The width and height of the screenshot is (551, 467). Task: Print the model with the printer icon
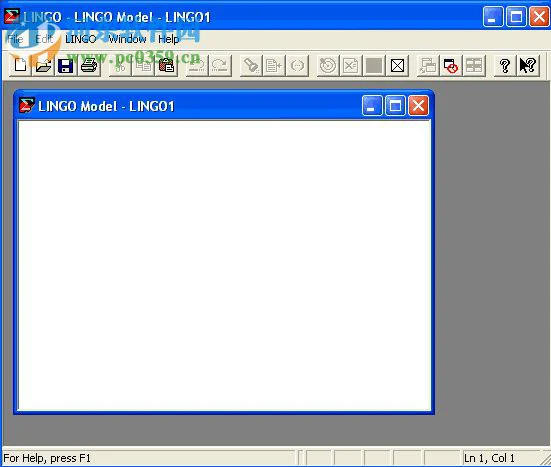point(89,65)
